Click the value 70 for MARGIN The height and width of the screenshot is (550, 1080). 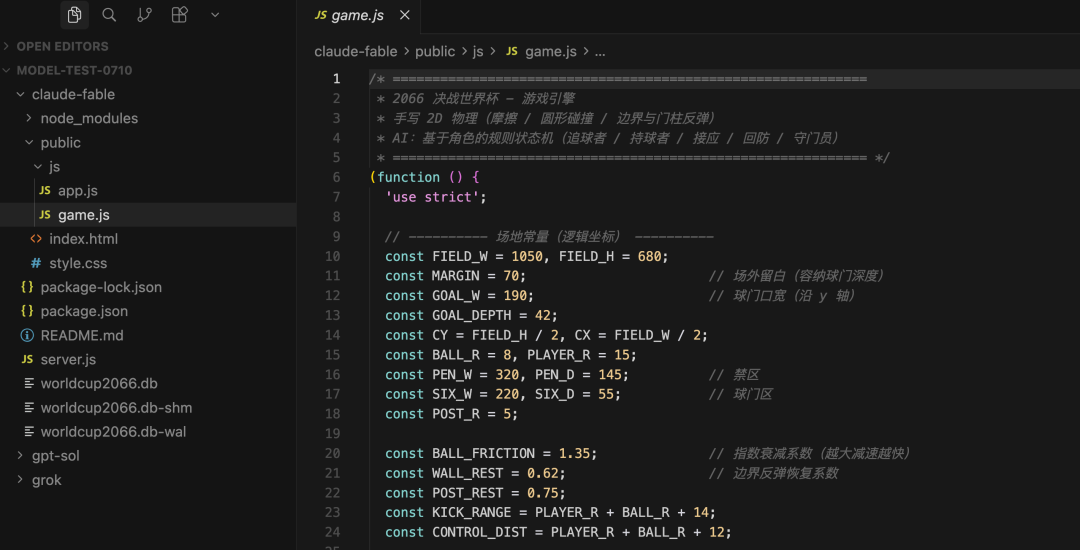click(511, 276)
